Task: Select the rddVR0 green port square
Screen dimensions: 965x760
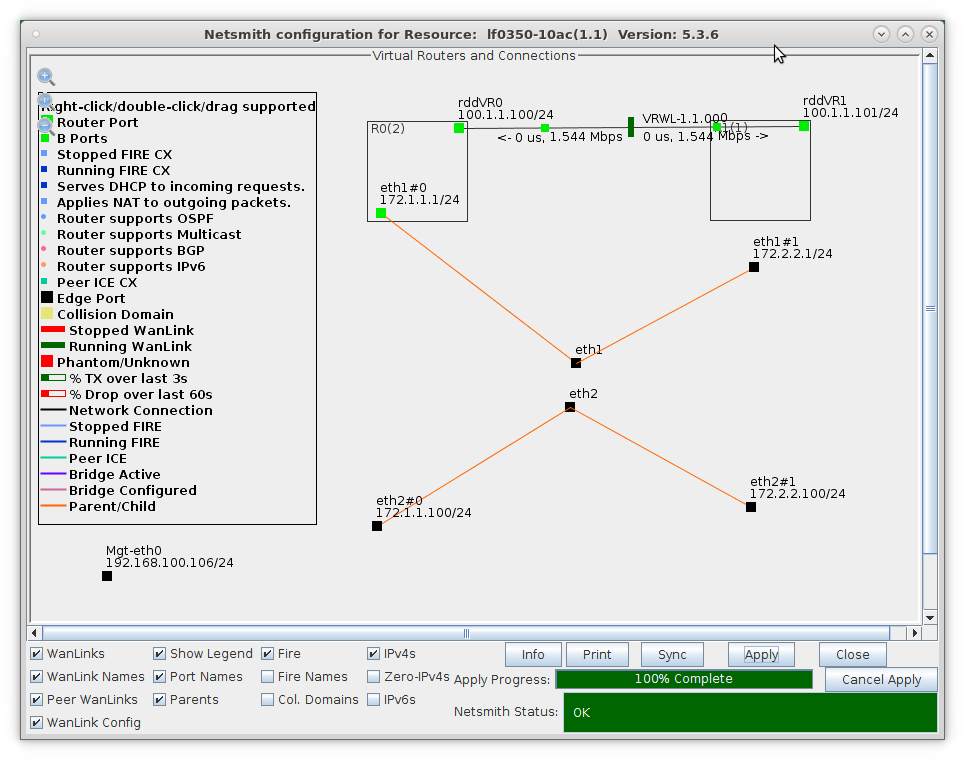Action: pos(459,127)
